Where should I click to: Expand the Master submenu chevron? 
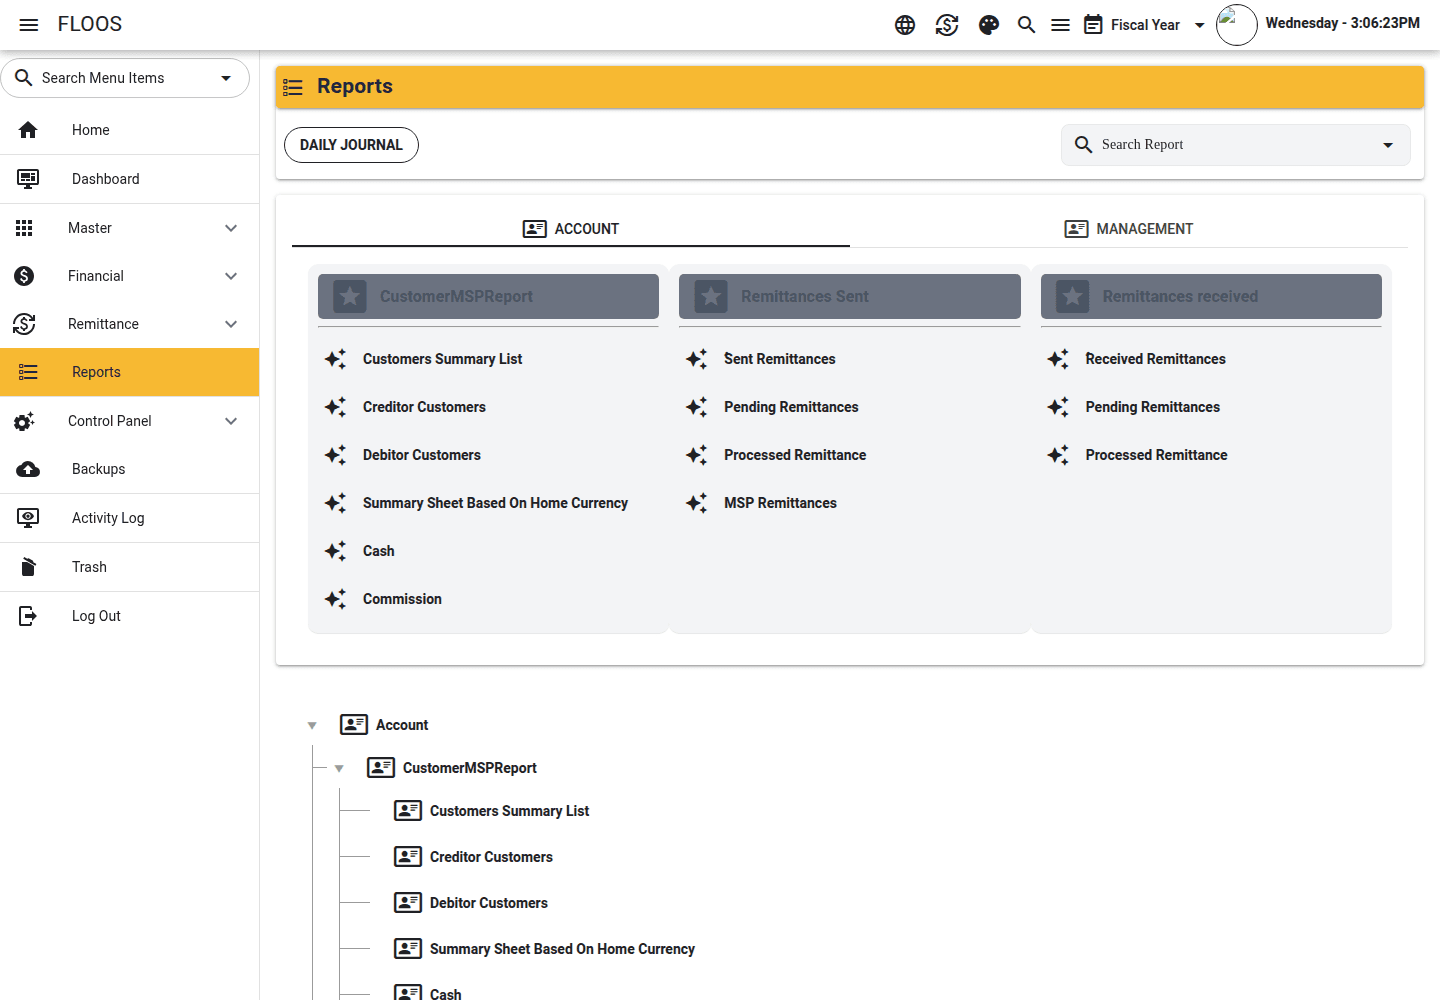pyautogui.click(x=231, y=228)
